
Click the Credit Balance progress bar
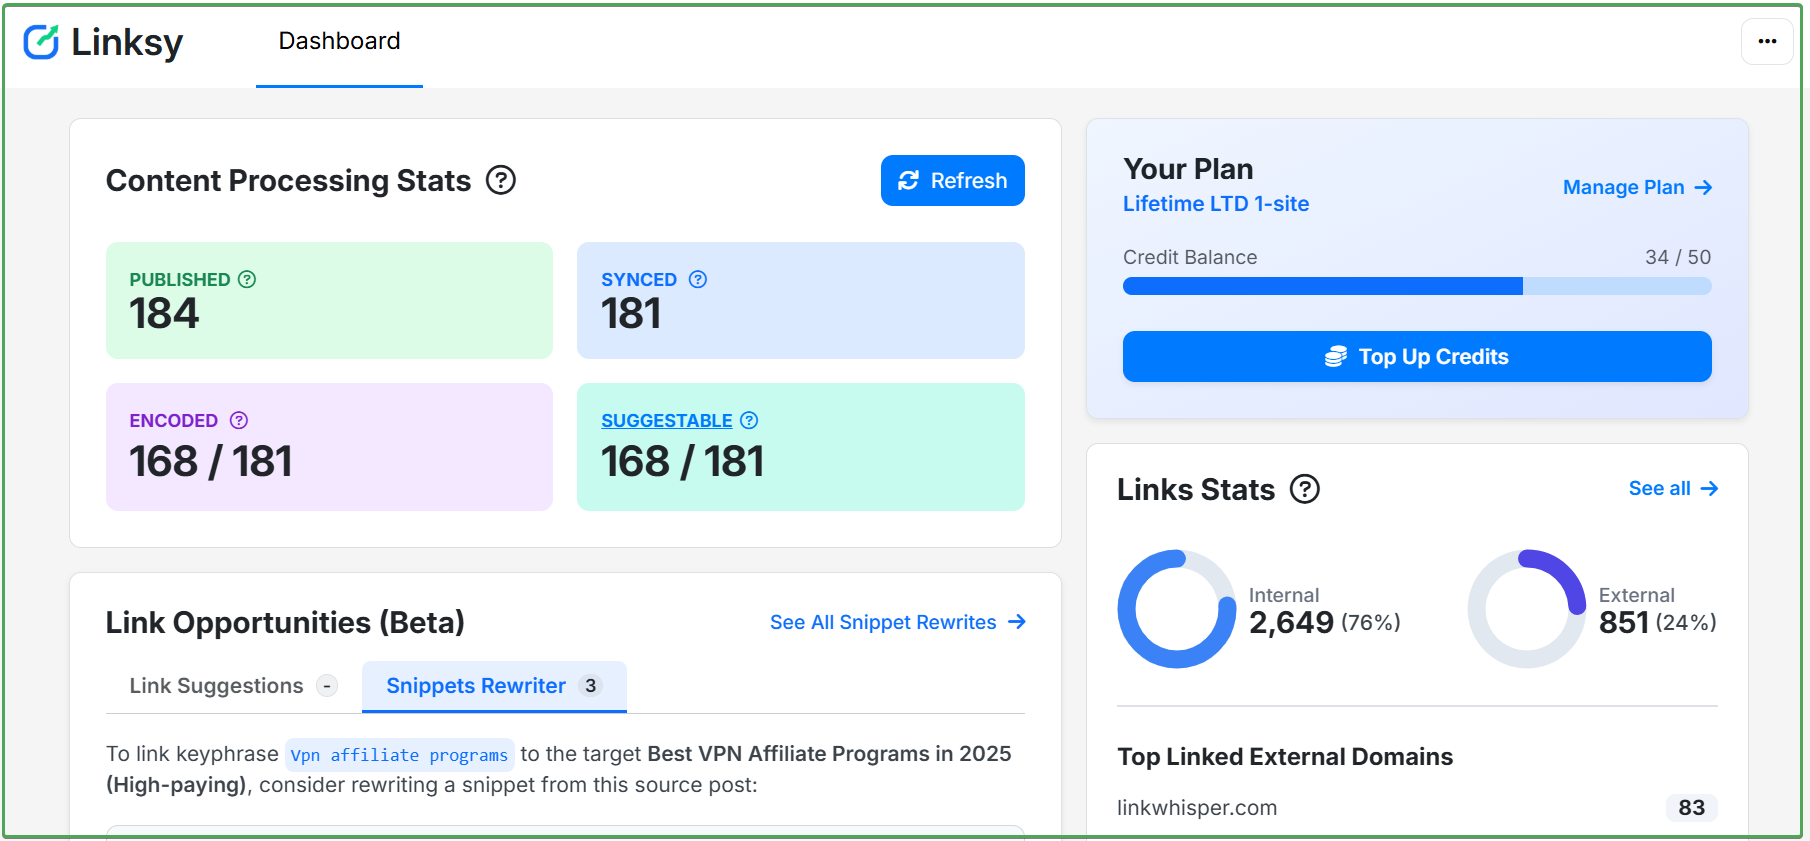(x=1417, y=286)
